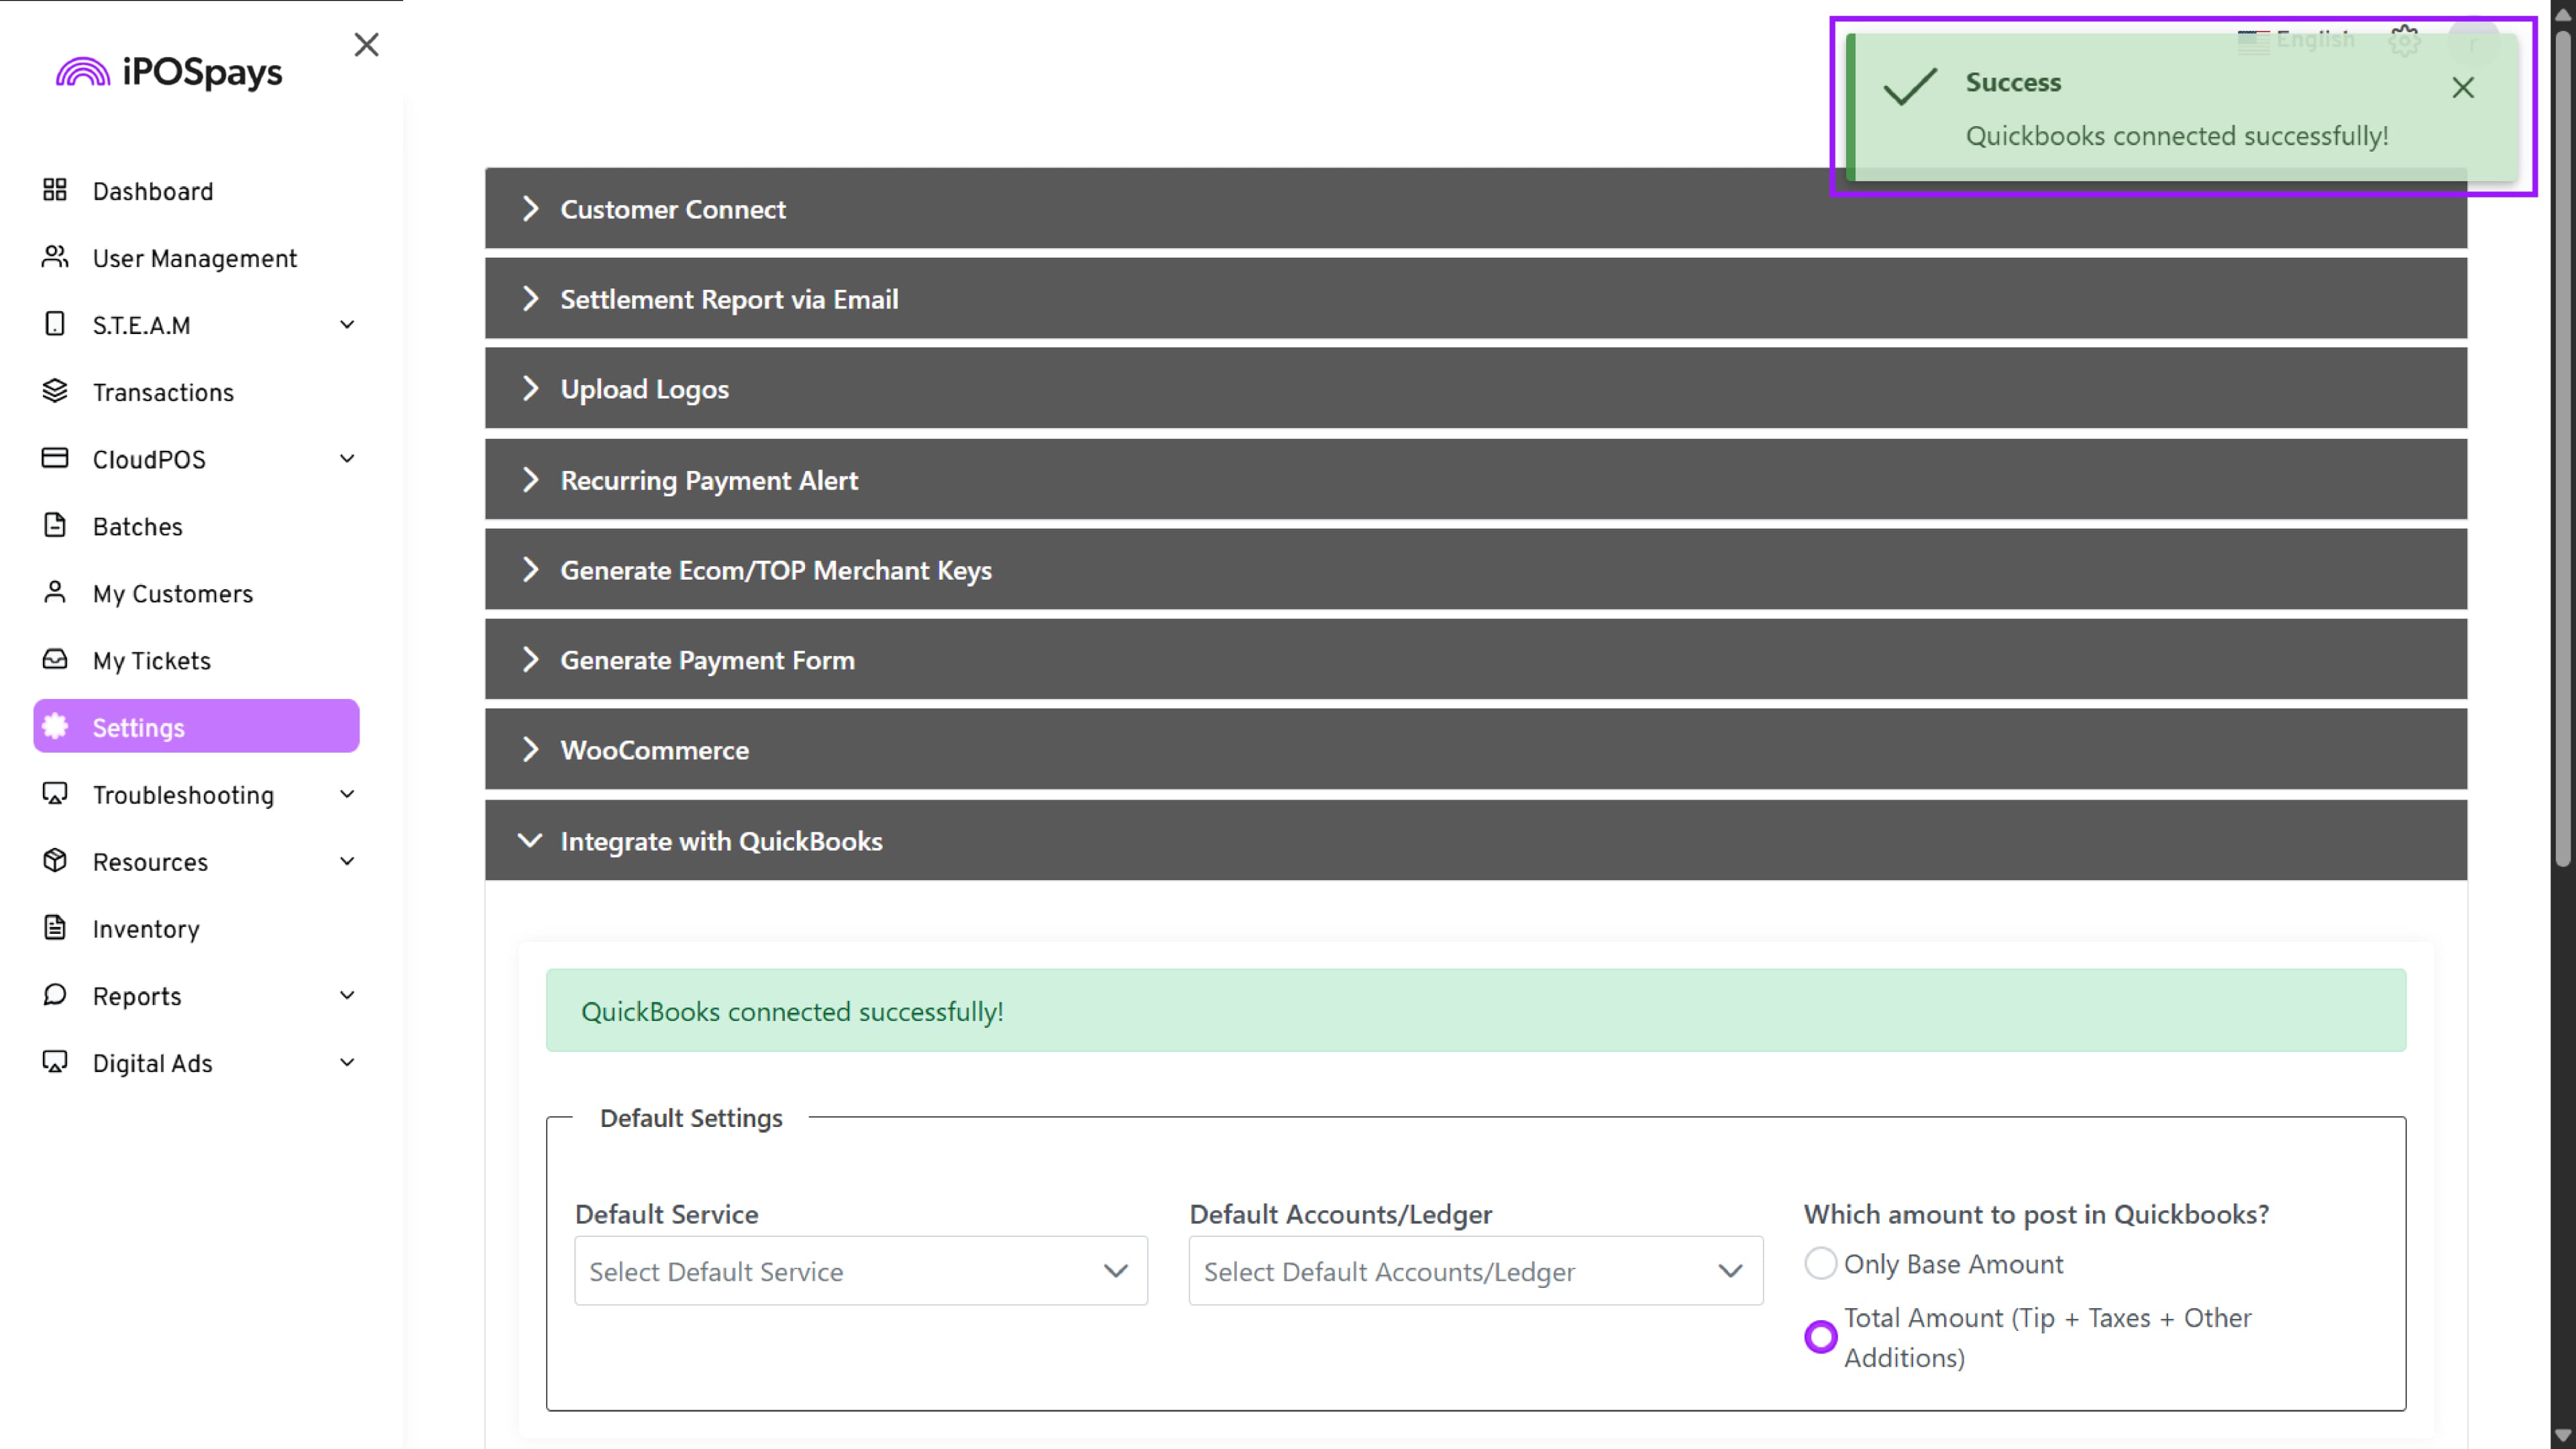Click the Inventory clipboard icon
Screen dimensions: 2576x1449
[55, 928]
